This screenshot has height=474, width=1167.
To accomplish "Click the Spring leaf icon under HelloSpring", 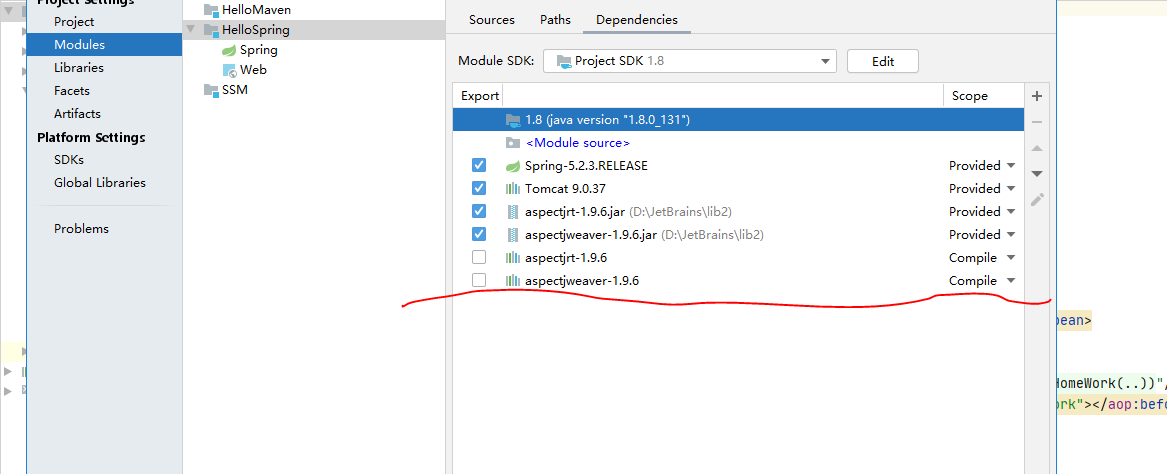I will (228, 51).
